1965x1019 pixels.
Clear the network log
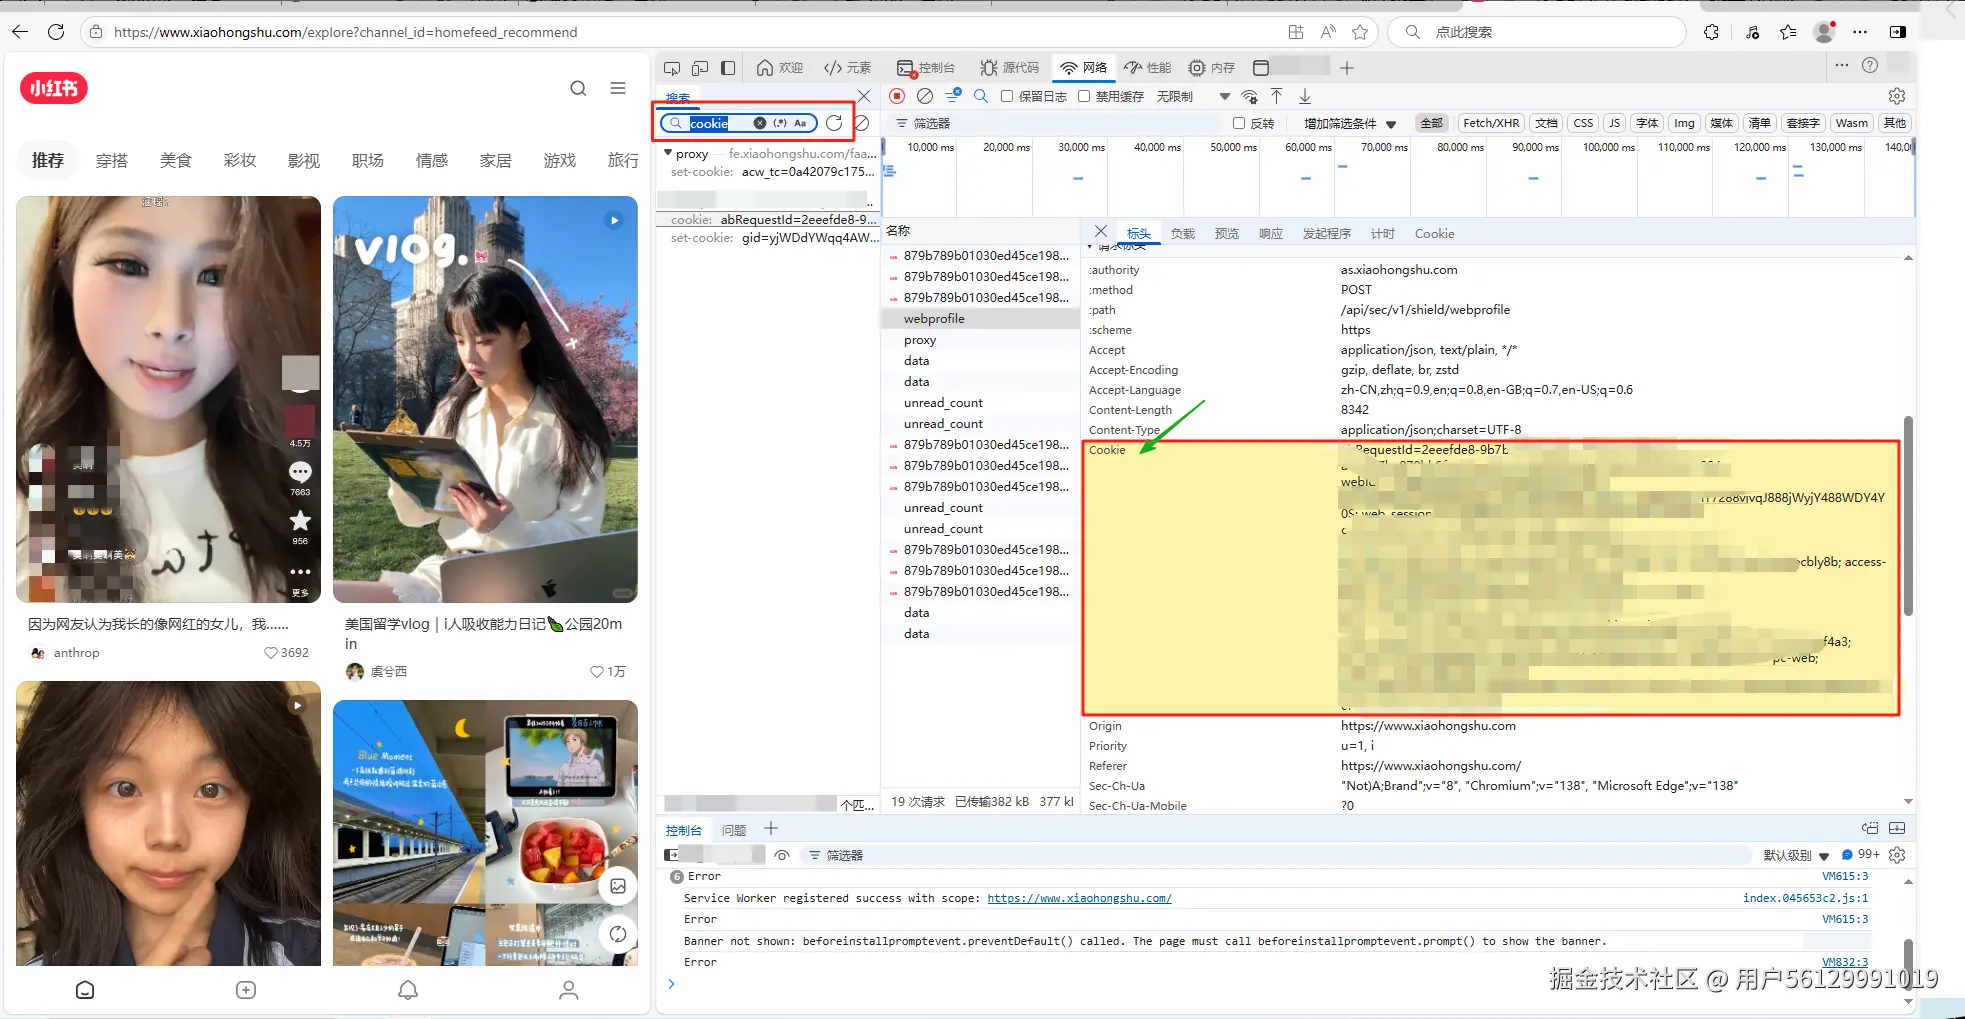point(925,96)
